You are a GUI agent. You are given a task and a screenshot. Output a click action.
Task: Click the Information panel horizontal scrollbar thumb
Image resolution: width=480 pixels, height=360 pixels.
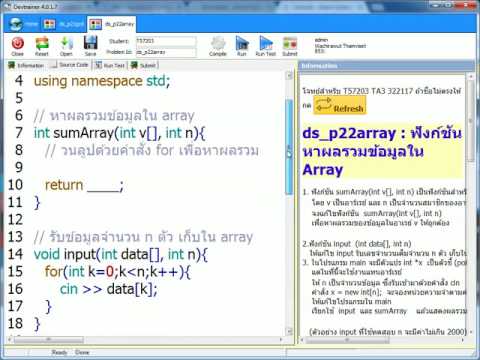347,340
